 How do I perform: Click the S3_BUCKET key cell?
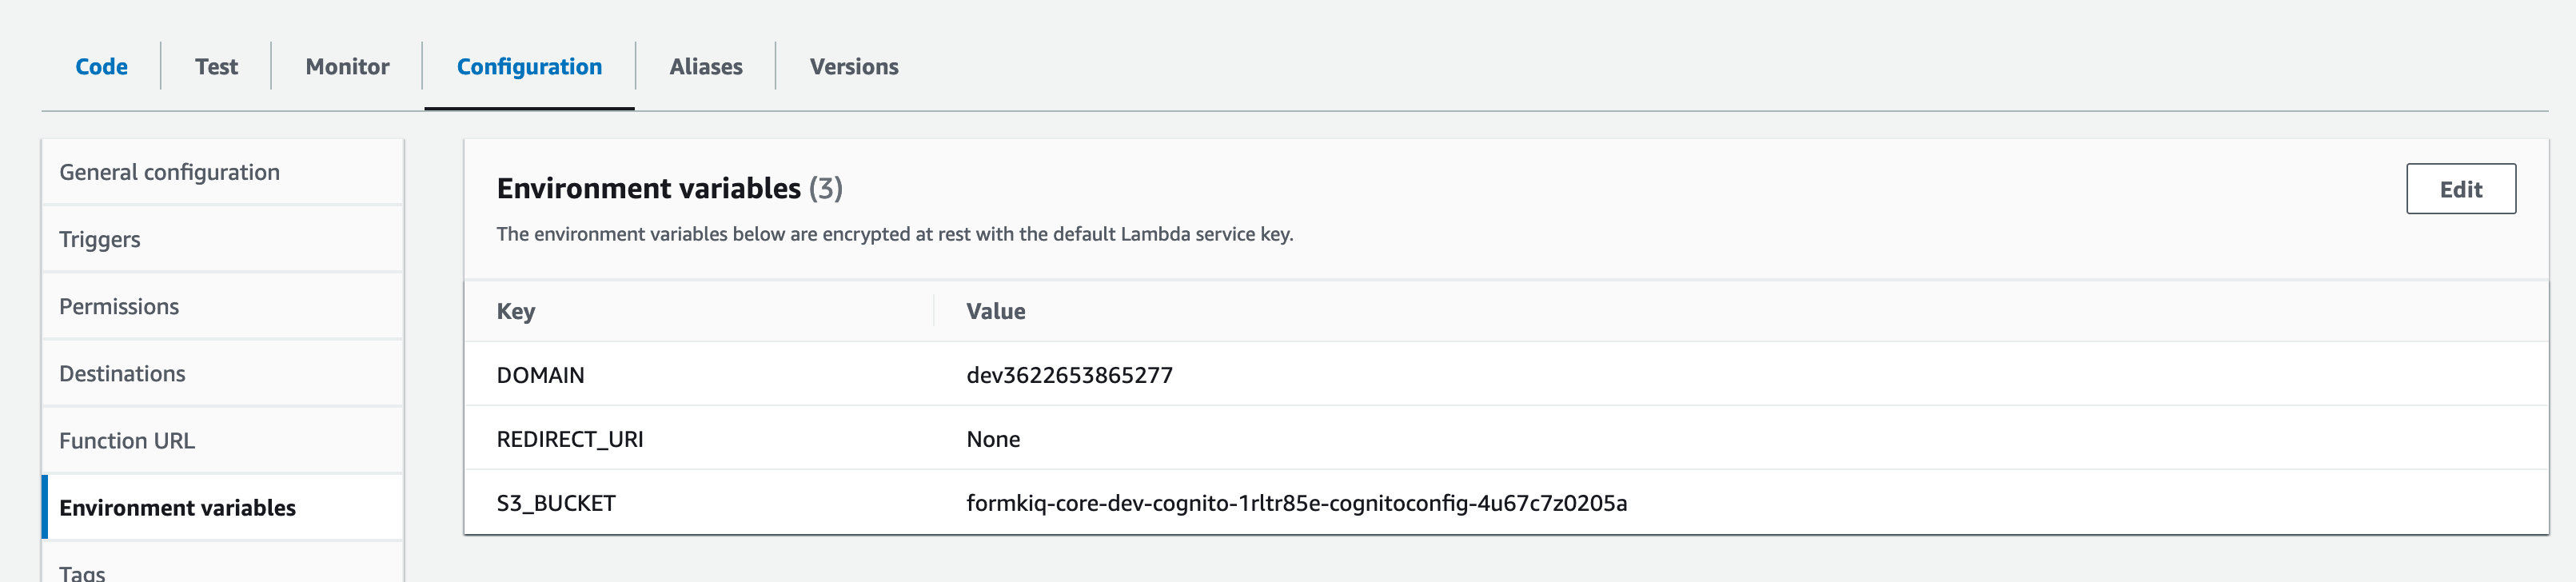(556, 503)
